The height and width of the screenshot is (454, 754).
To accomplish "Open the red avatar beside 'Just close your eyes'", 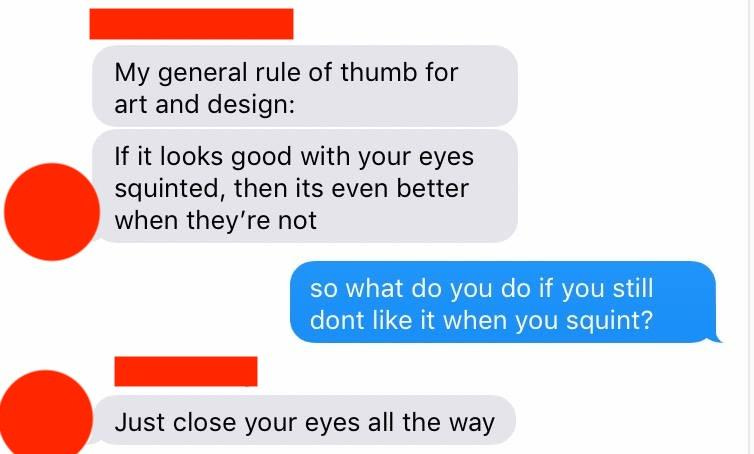I will tap(45, 412).
